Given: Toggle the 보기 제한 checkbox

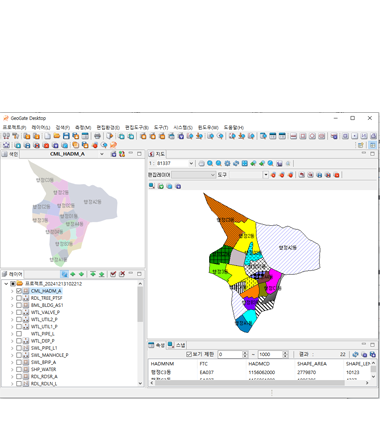Looking at the screenshot, I should 189,354.
